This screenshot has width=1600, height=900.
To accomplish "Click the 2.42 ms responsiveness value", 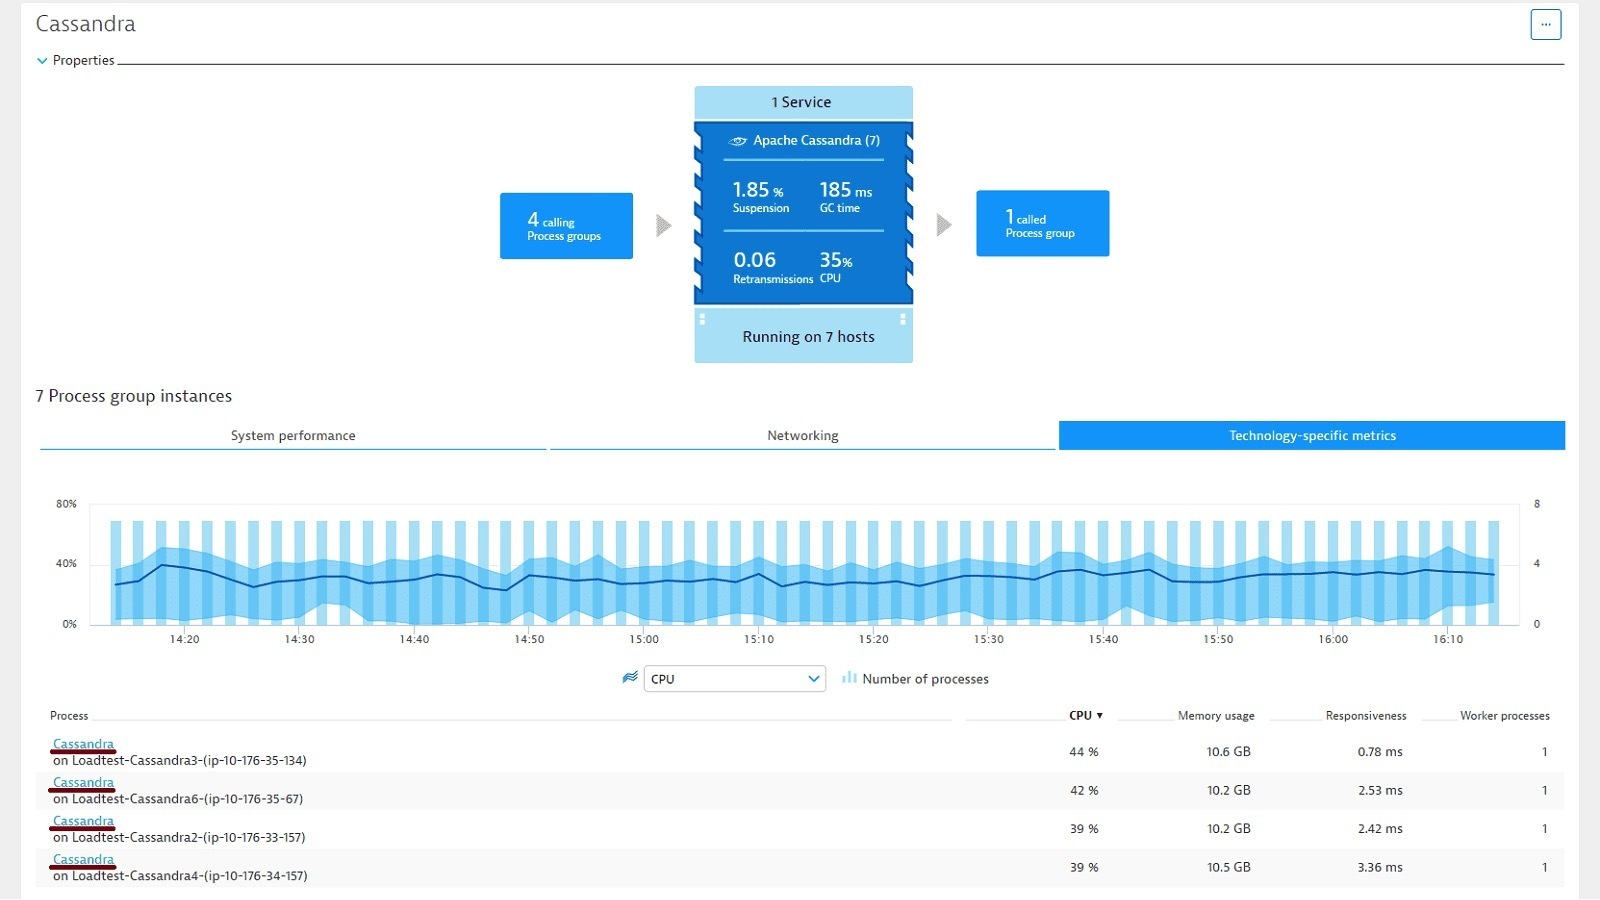I will point(1380,829).
